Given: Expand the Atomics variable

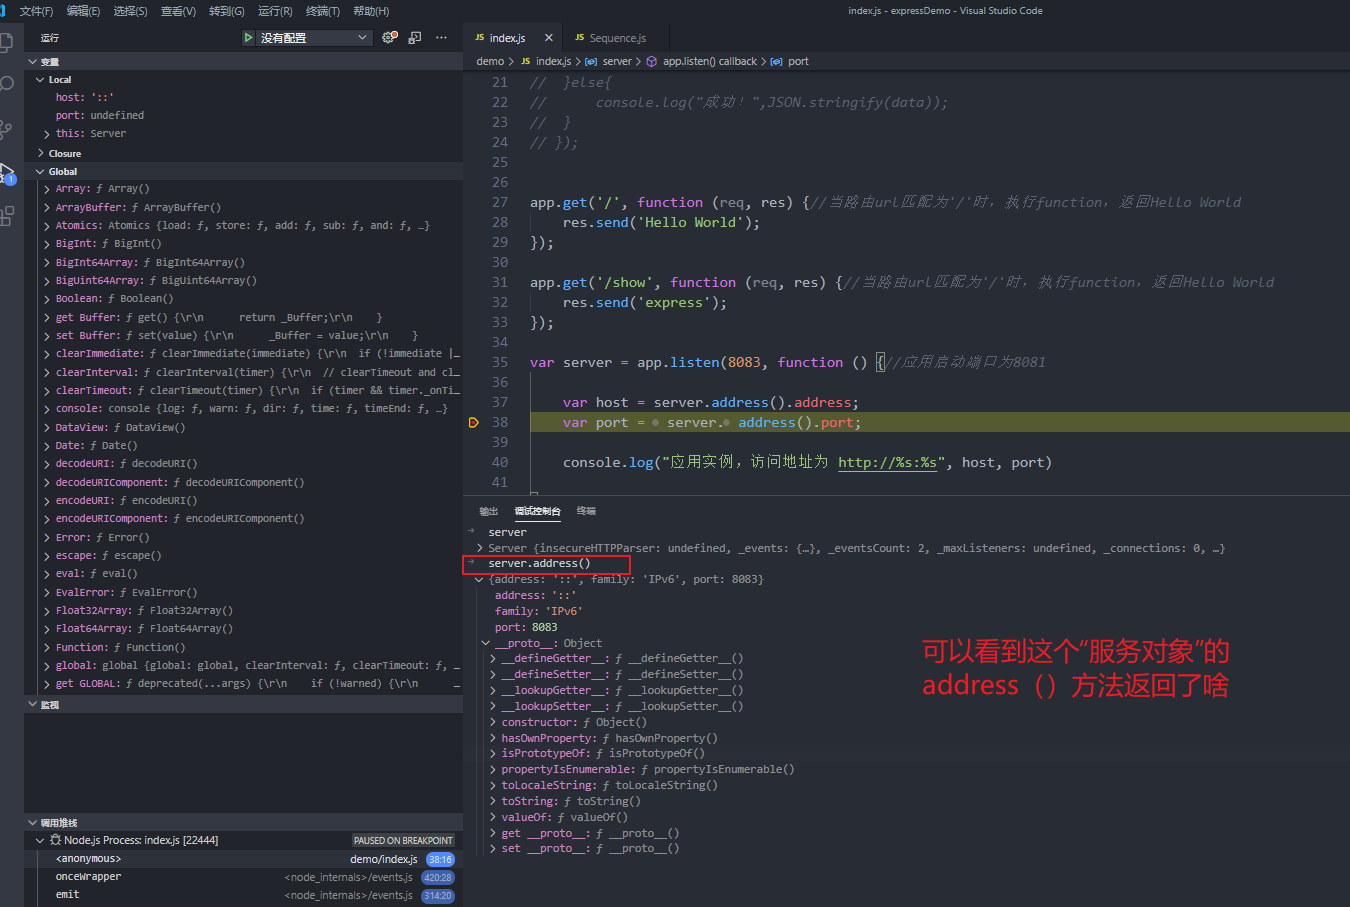Looking at the screenshot, I should [x=47, y=226].
